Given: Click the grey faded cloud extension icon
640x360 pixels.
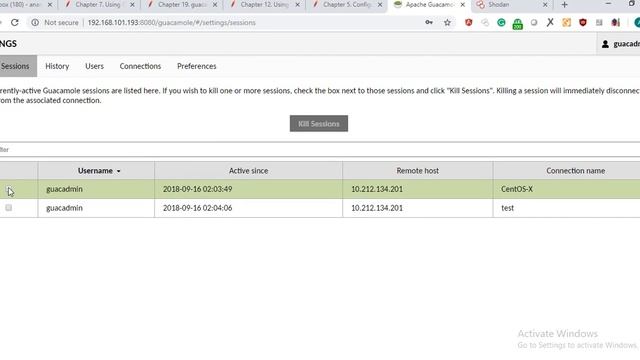Looking at the screenshot, I should (485, 22).
